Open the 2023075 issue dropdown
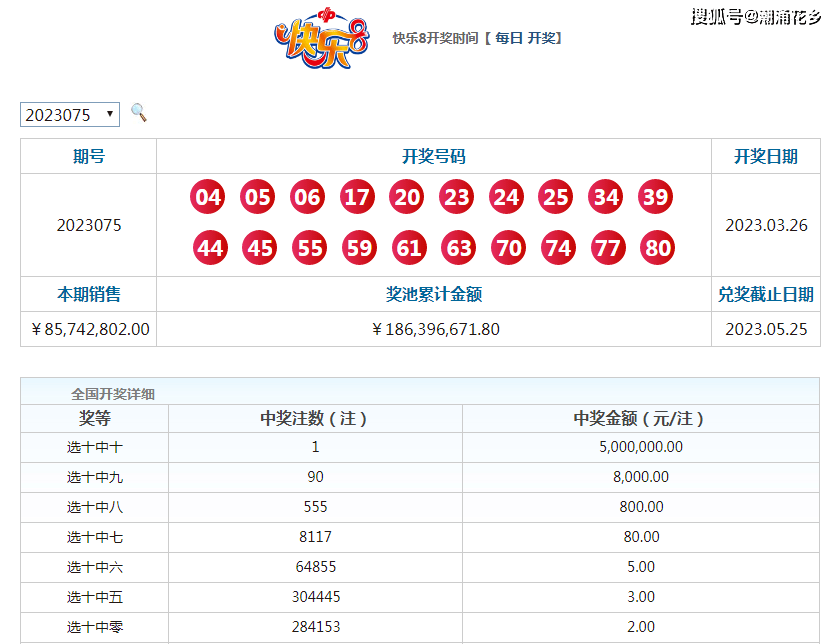 click(70, 114)
